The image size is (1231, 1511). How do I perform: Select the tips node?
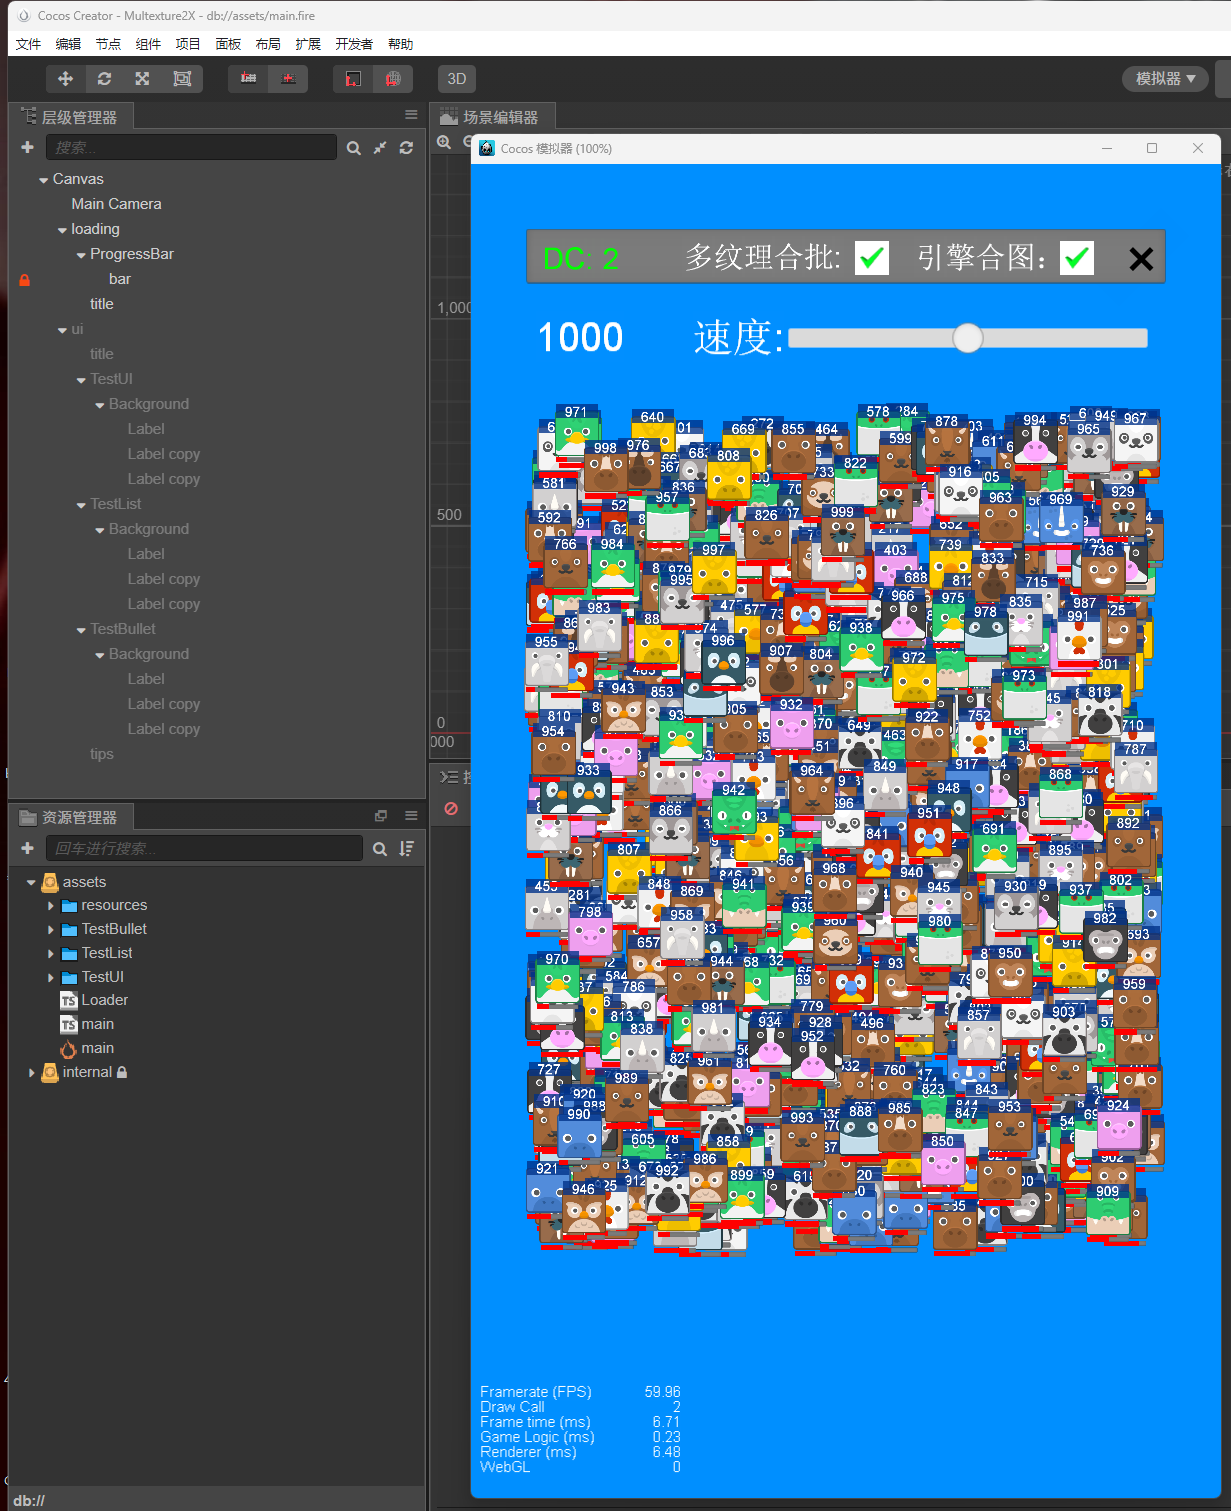tap(102, 754)
